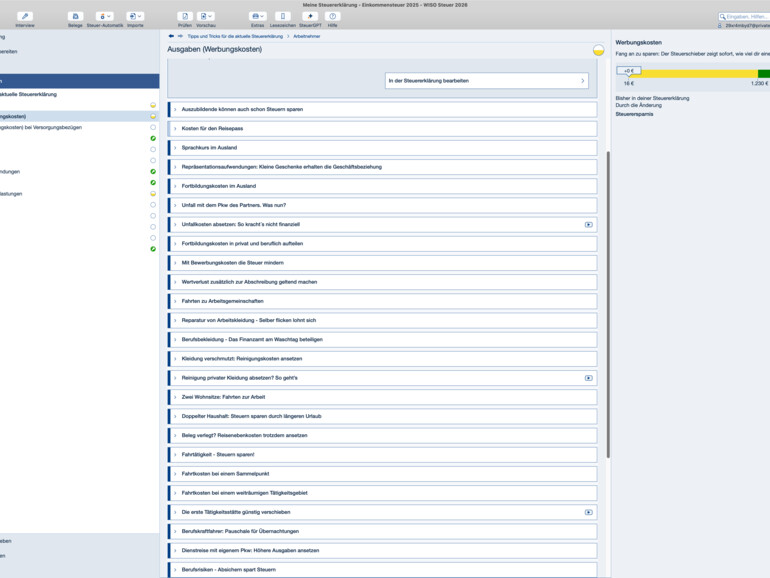Viewport: 770px width, 578px height.
Task: Open the tip Fahrtätigkeit - Steuern sparen!
Action: click(383, 454)
